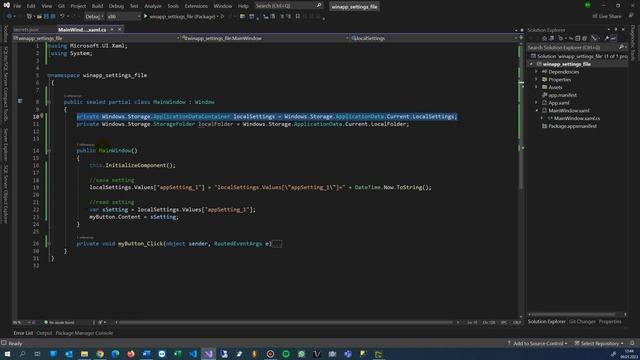Click the No issues found indicator
The width and height of the screenshot is (640, 360).
(59, 322)
